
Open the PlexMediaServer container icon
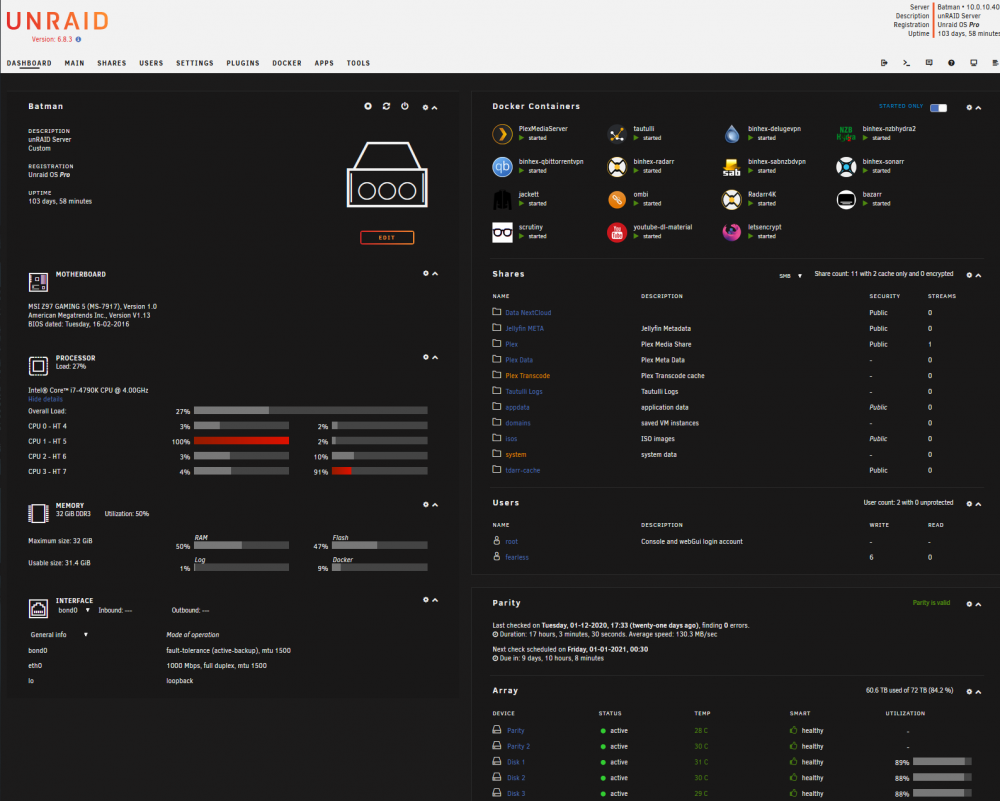[503, 134]
